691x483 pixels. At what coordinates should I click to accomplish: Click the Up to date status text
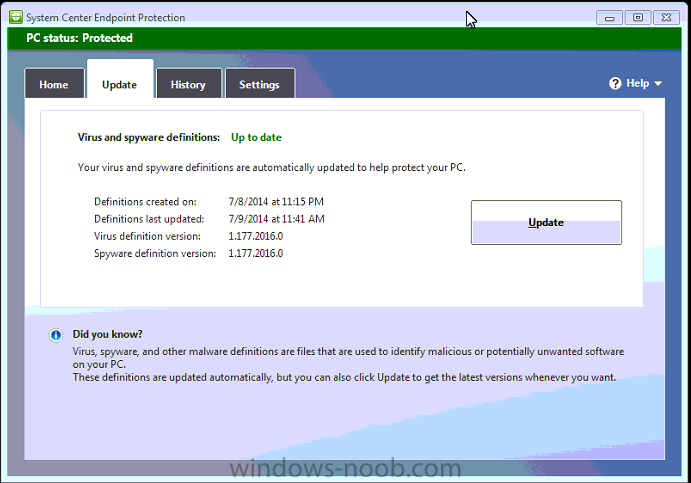click(256, 137)
